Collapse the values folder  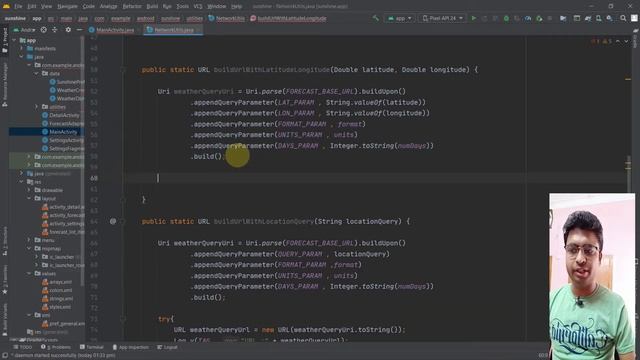click(29, 273)
